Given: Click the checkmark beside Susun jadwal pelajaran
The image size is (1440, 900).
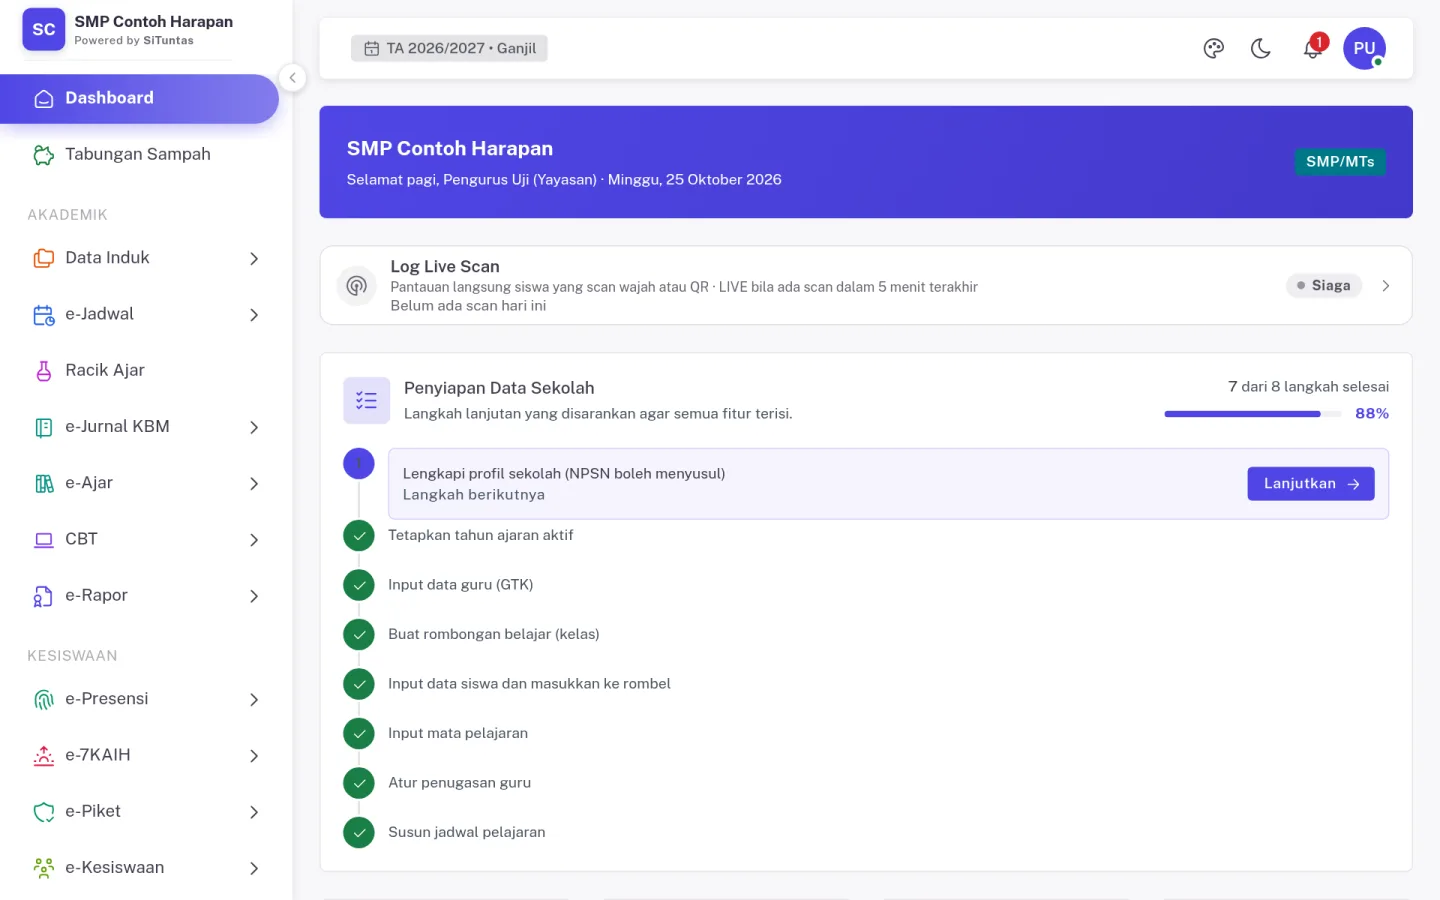Looking at the screenshot, I should [359, 832].
